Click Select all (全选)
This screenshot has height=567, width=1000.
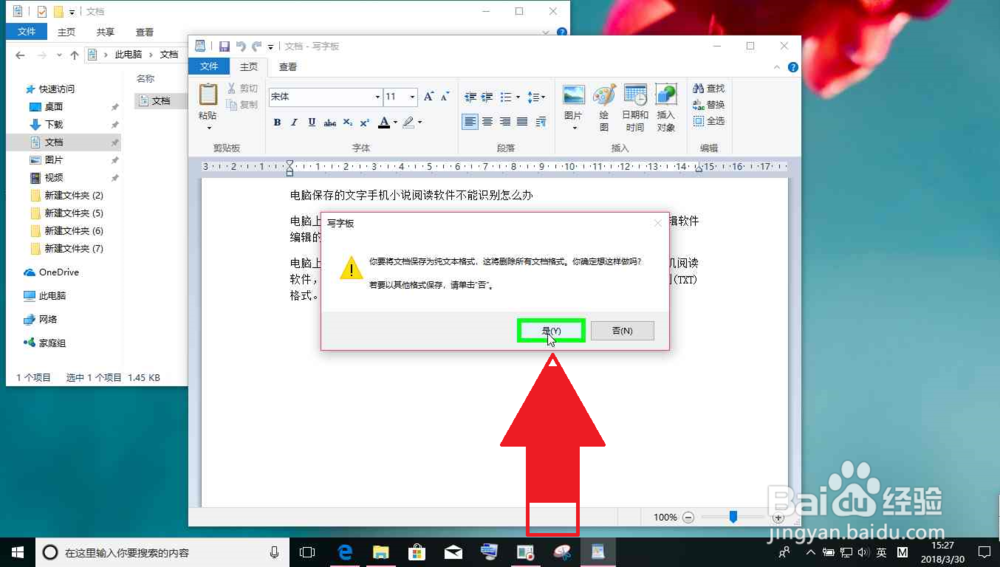point(709,121)
